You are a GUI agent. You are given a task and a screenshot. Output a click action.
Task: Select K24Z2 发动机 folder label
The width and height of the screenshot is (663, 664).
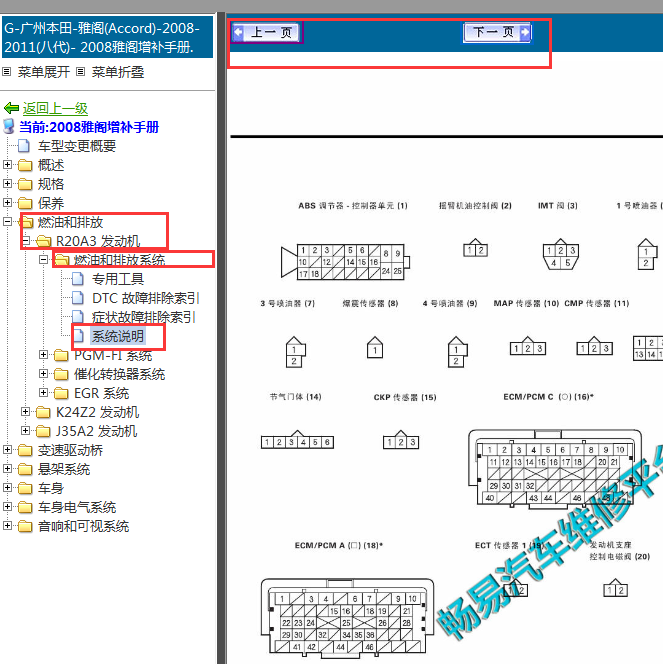tap(97, 412)
